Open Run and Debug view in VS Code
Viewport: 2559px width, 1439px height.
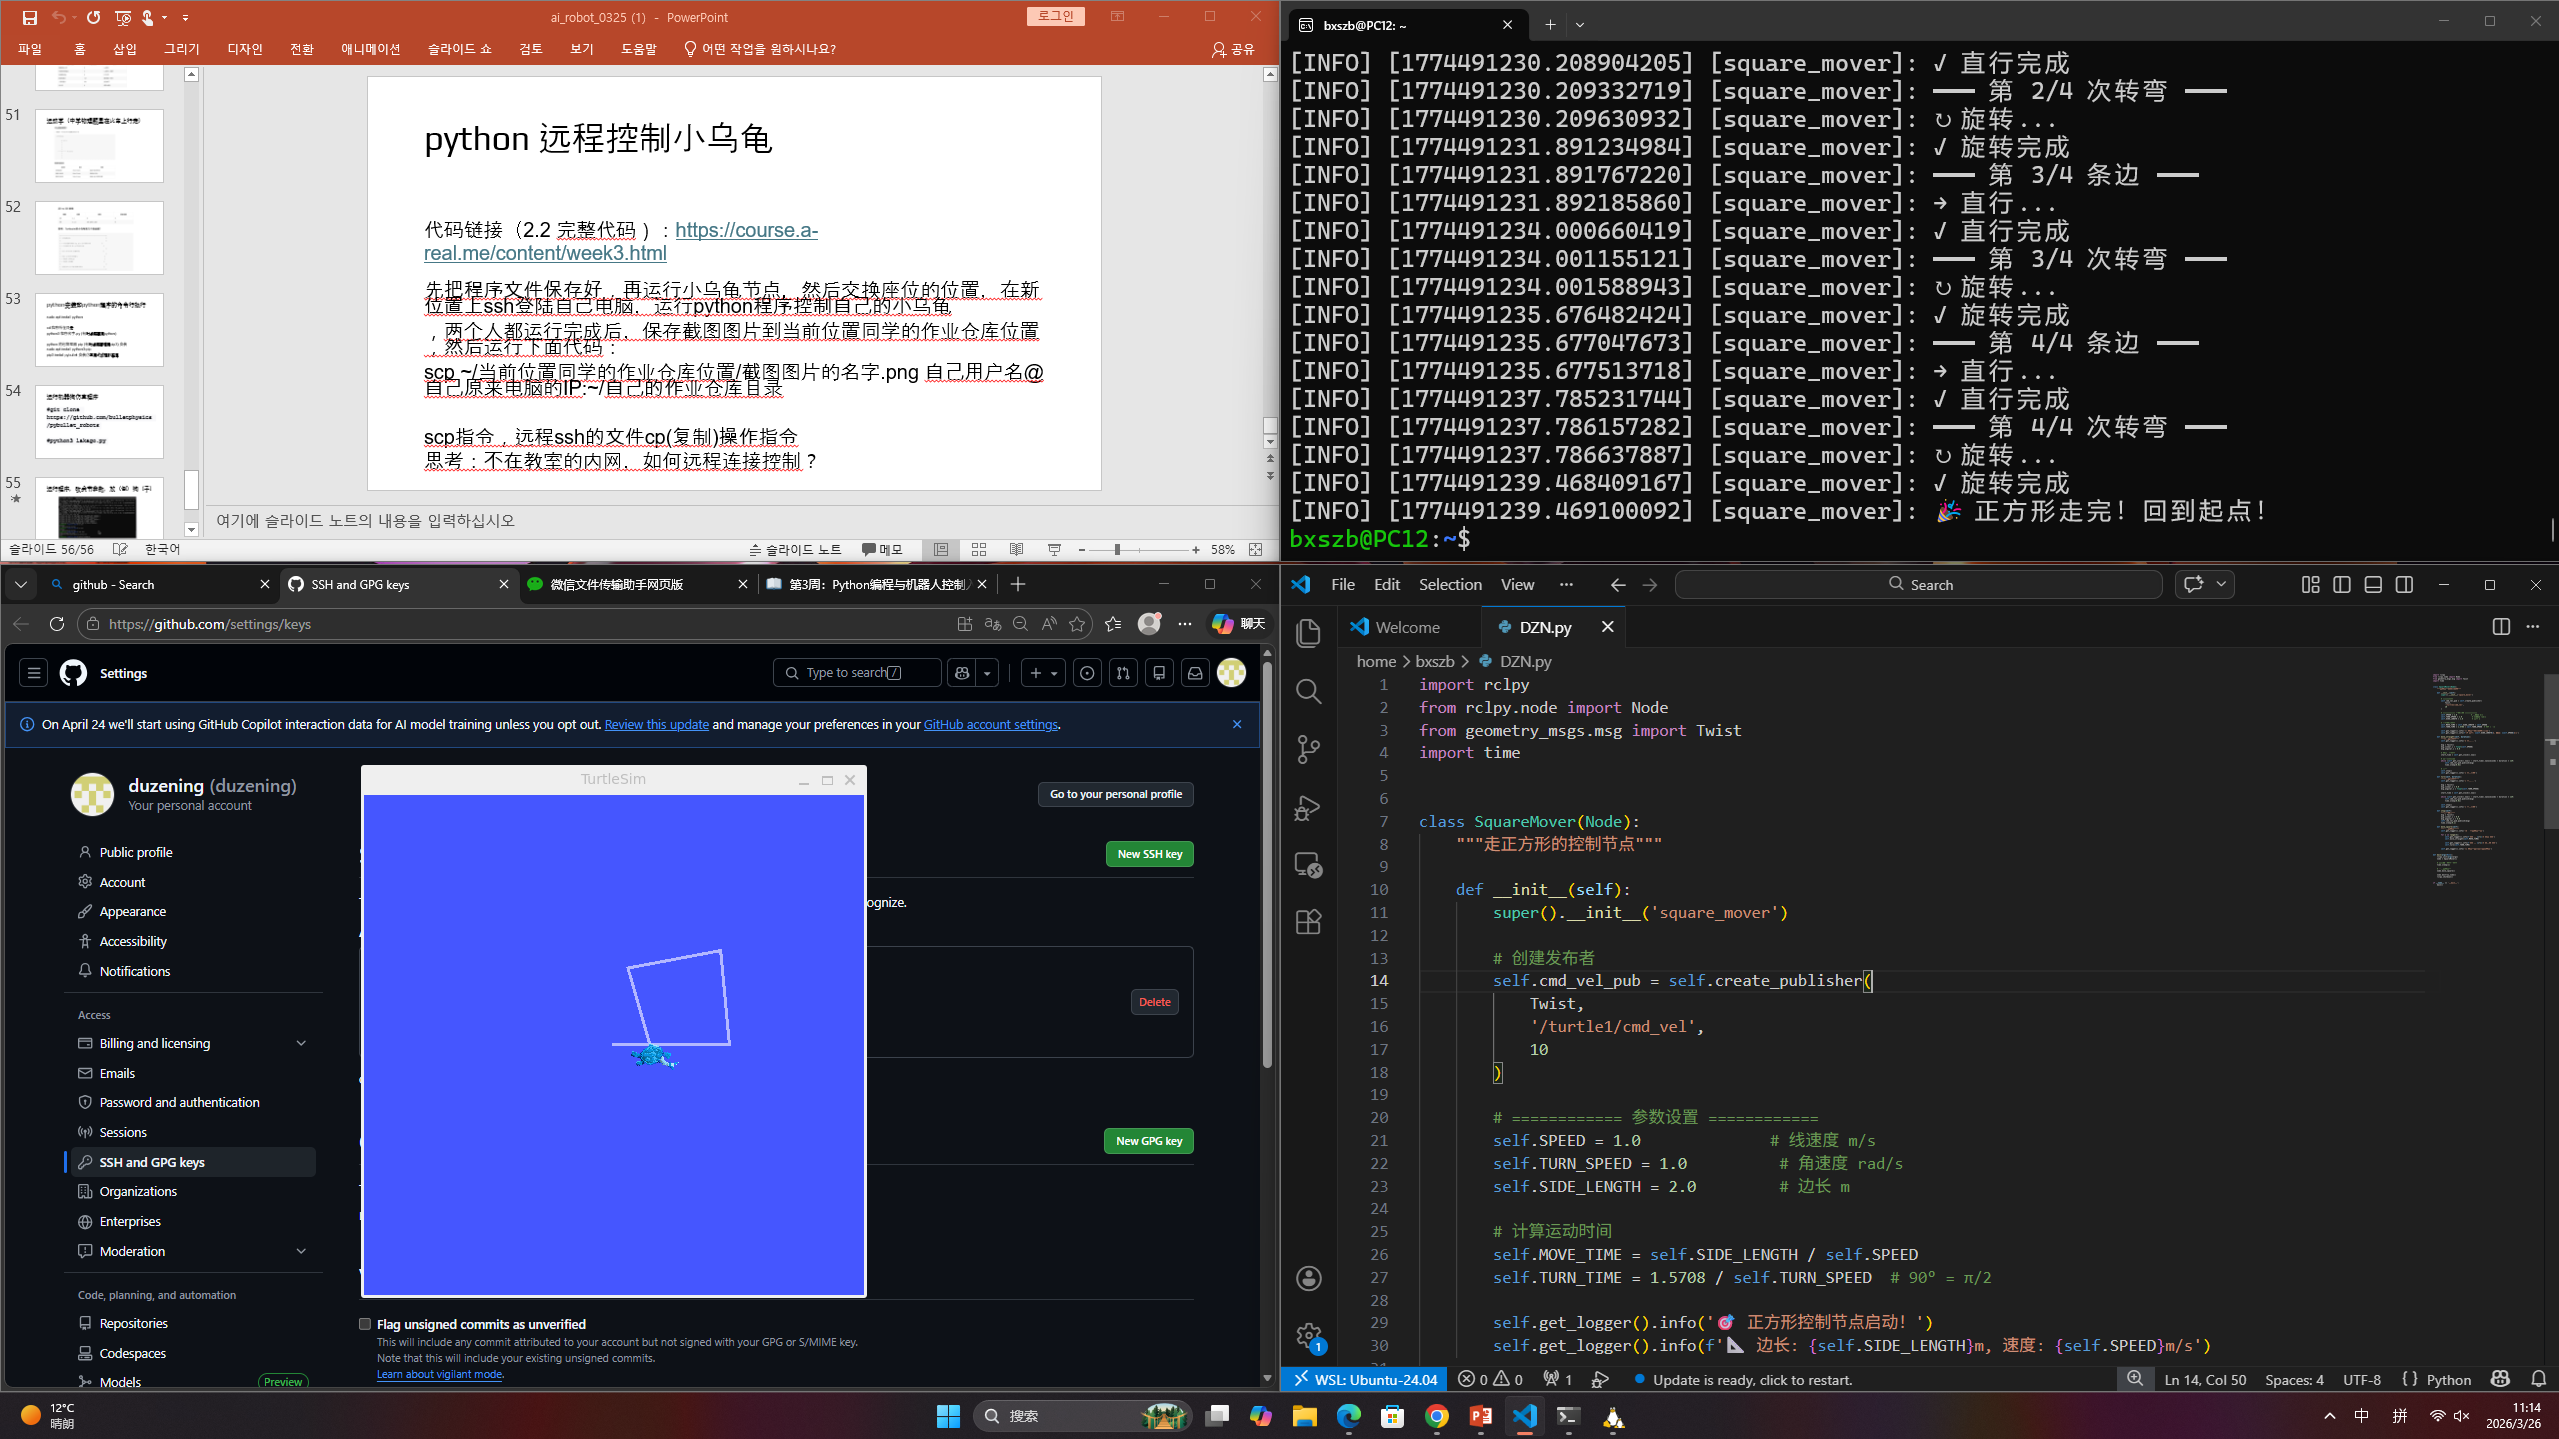point(1308,807)
